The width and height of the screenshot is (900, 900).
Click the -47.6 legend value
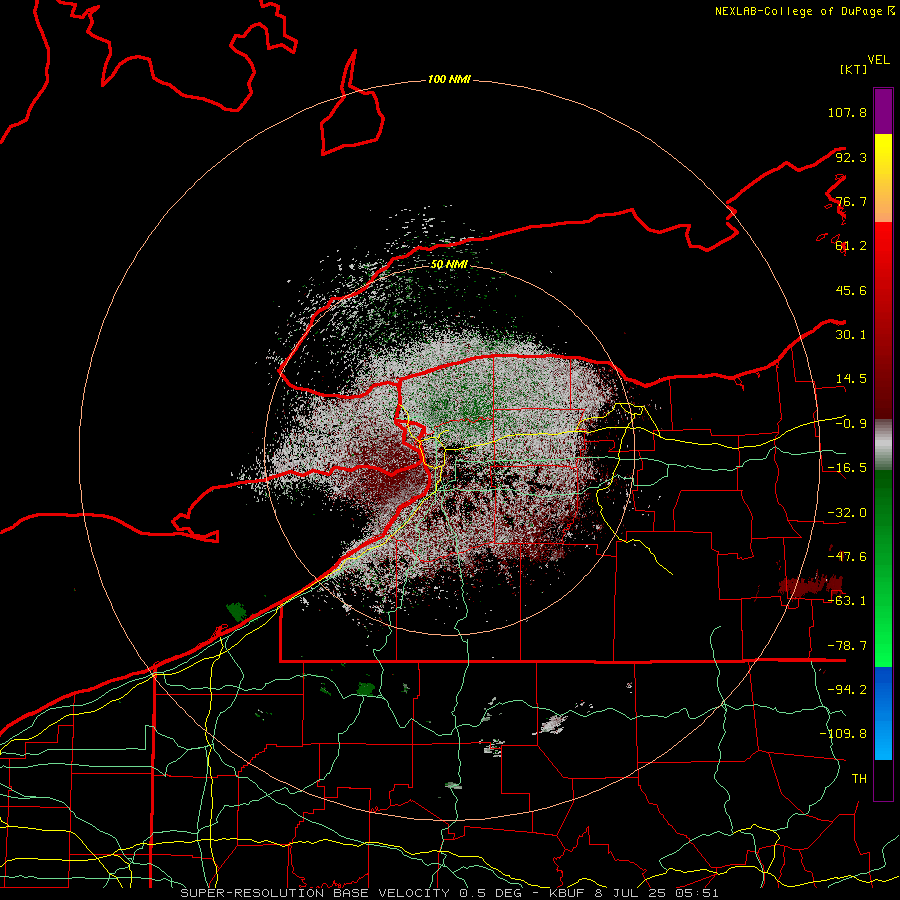(847, 557)
